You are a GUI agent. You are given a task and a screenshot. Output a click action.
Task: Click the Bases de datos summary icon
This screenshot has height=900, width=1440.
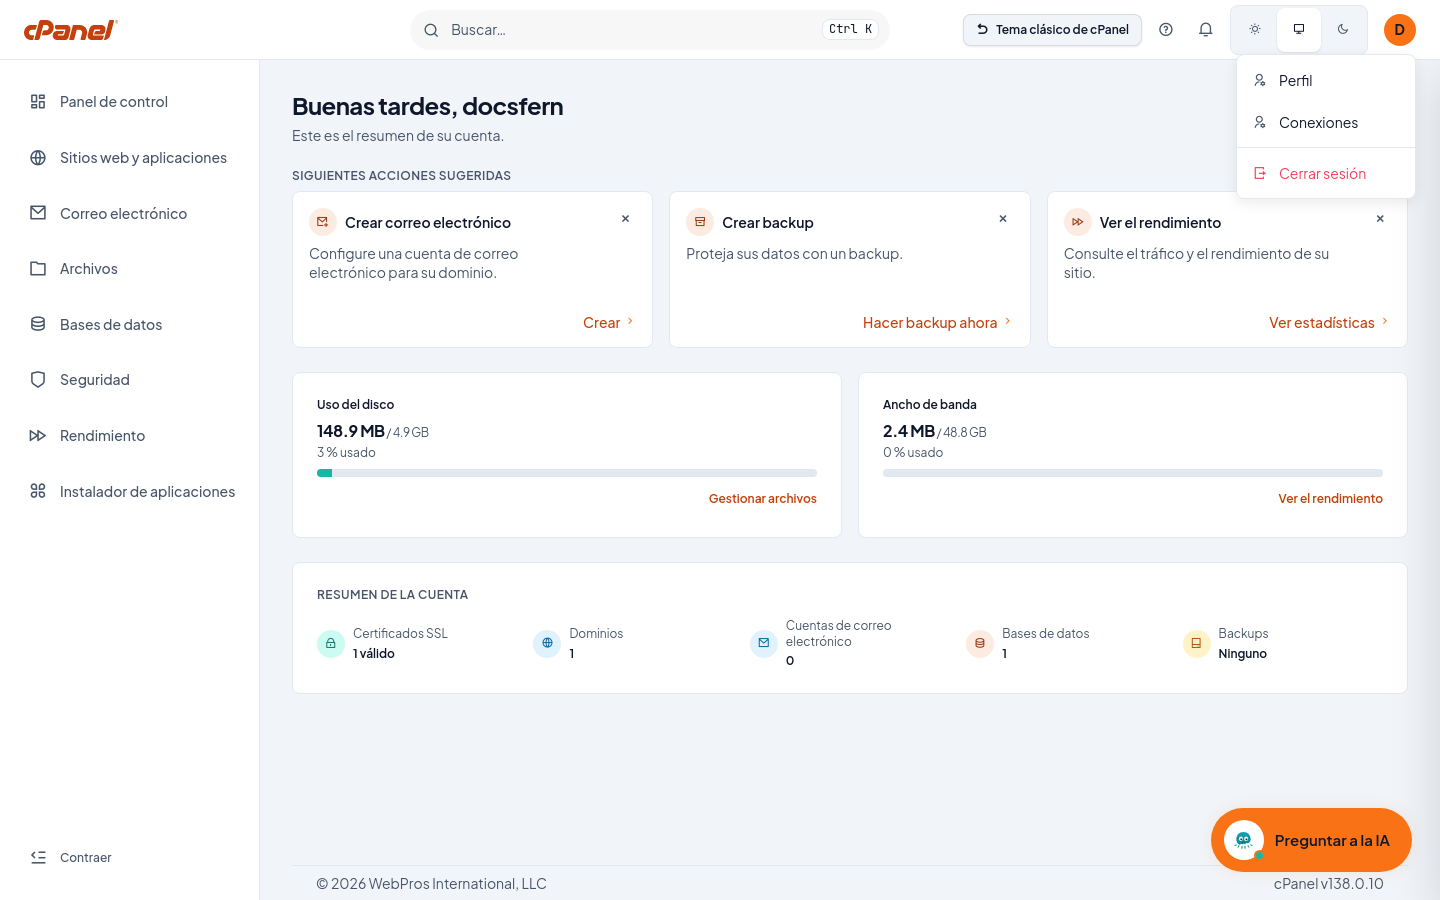(x=980, y=644)
